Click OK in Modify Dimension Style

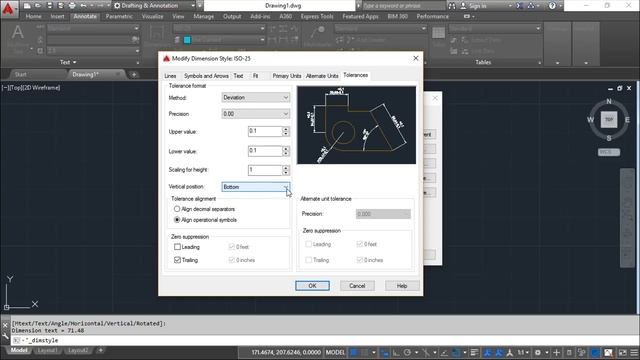[x=312, y=286]
